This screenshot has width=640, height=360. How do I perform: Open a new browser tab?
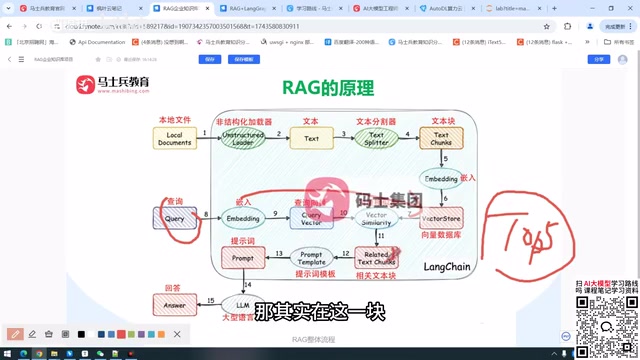(554, 8)
